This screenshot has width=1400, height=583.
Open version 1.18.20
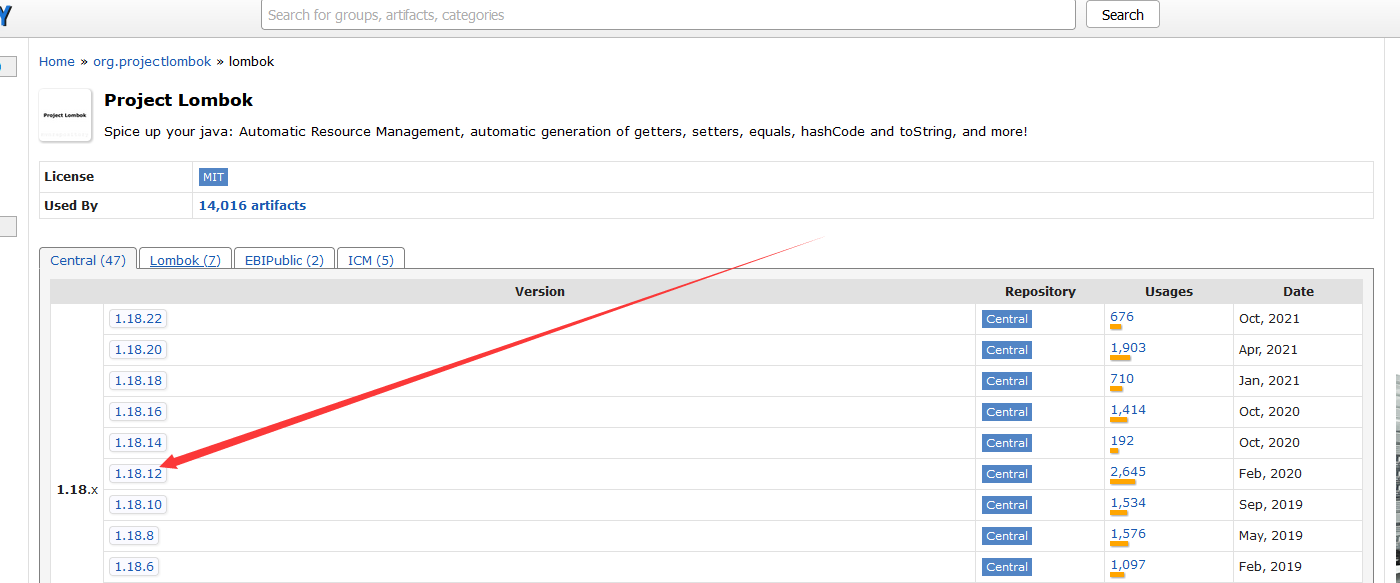138,350
